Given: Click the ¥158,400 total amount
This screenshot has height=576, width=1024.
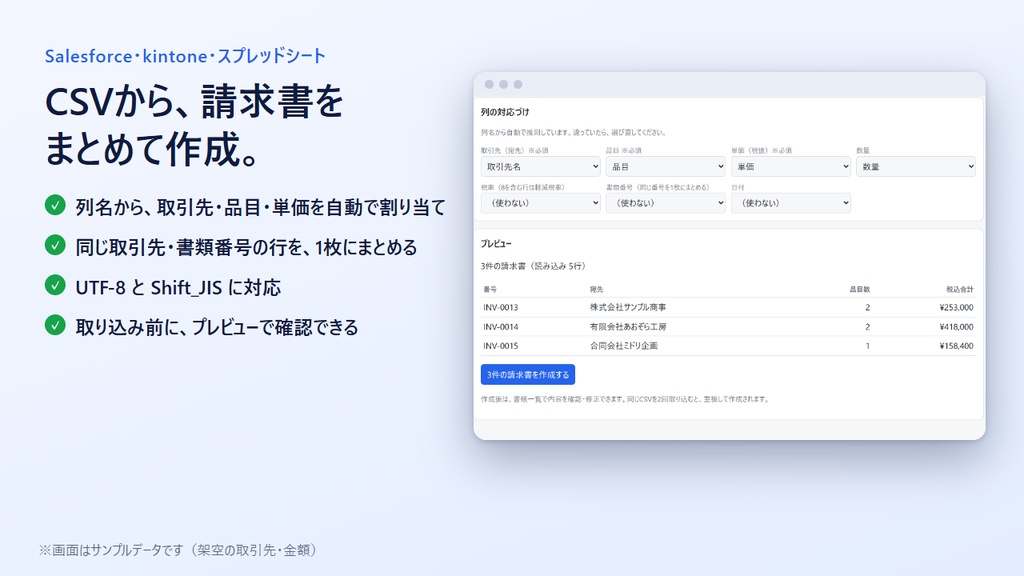Looking at the screenshot, I should [956, 346].
